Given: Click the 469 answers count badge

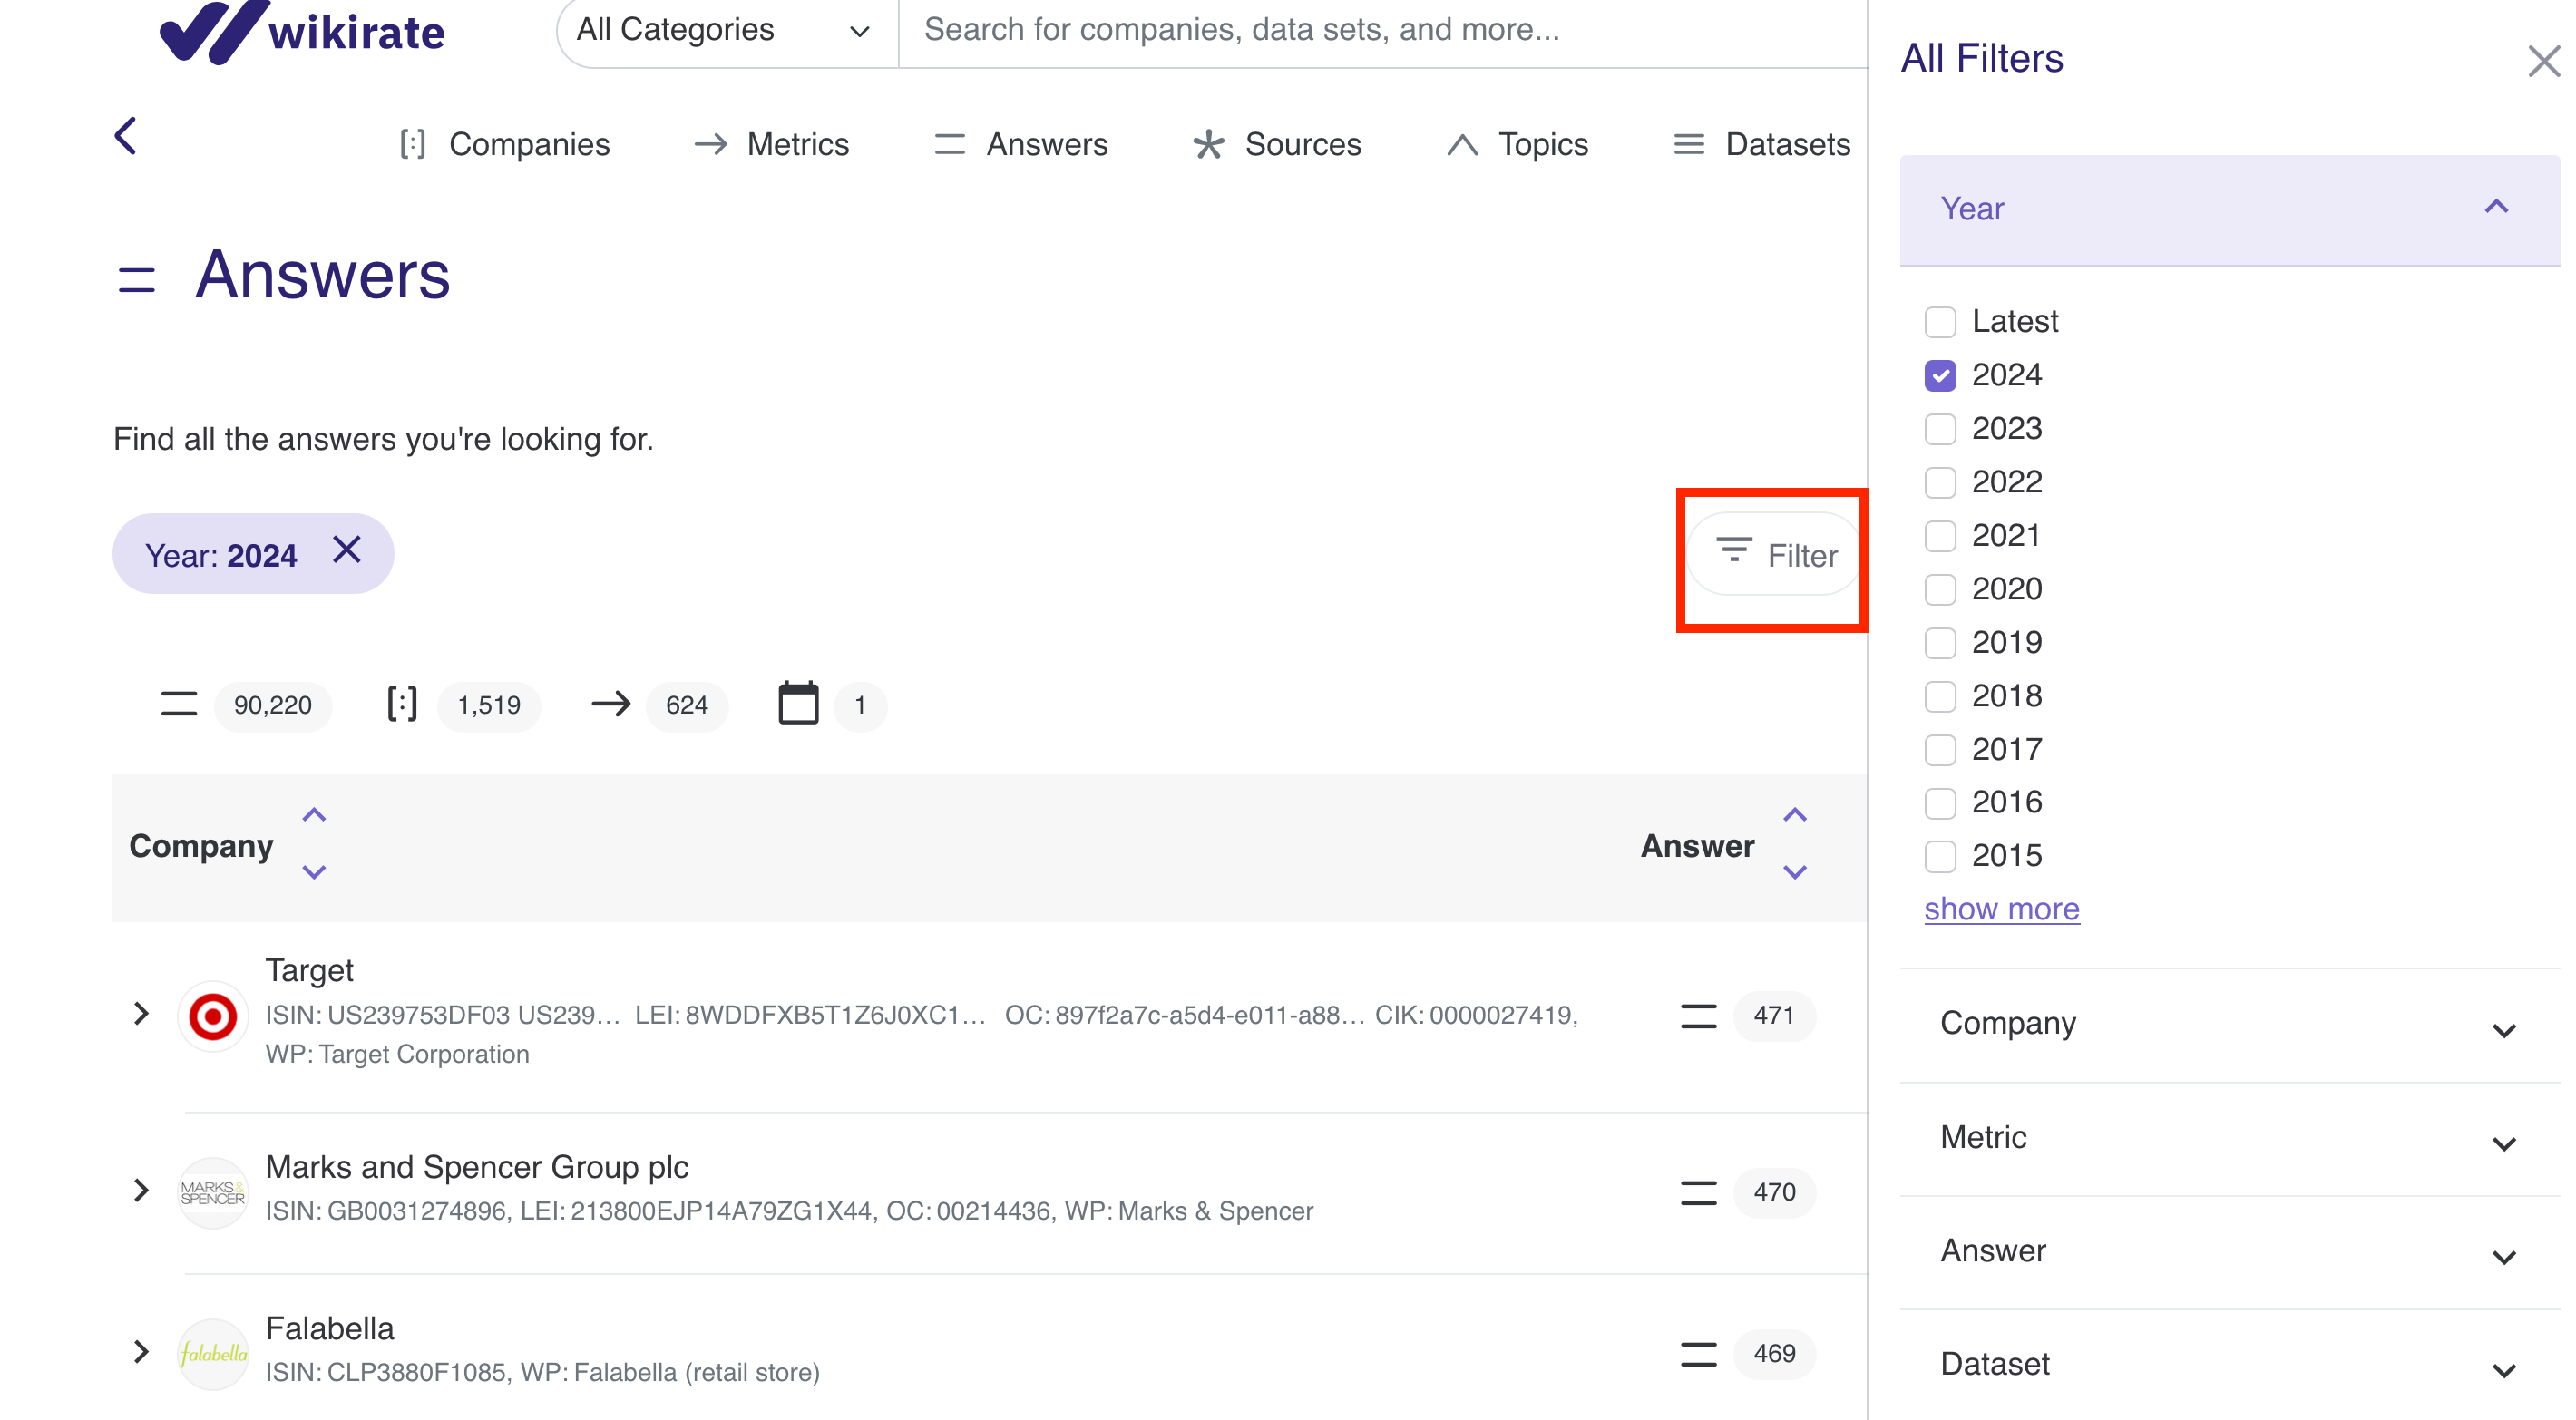Looking at the screenshot, I should (1774, 1354).
